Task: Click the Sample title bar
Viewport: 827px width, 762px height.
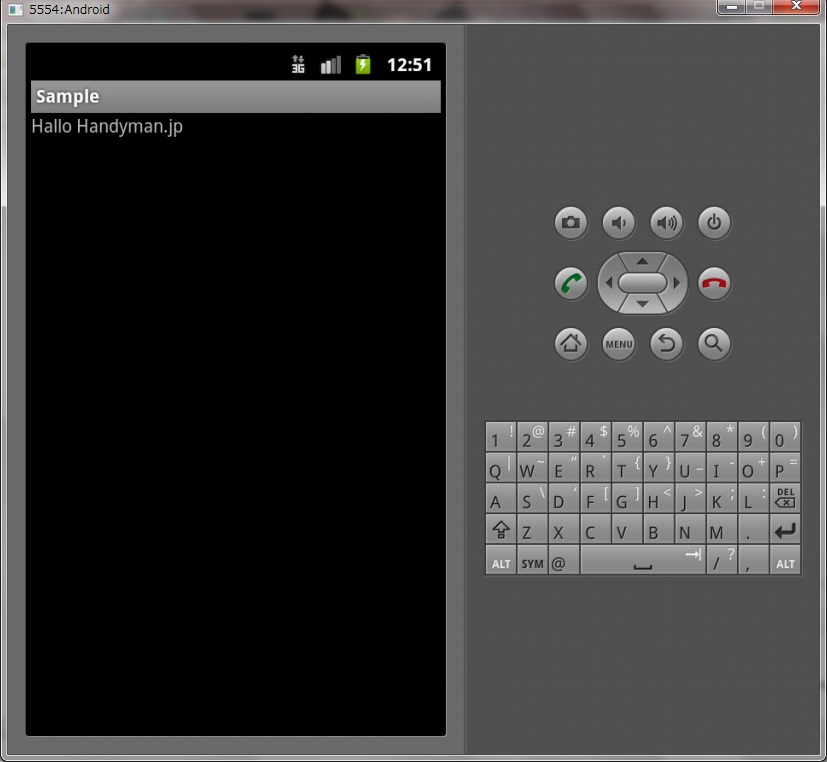Action: (x=236, y=97)
